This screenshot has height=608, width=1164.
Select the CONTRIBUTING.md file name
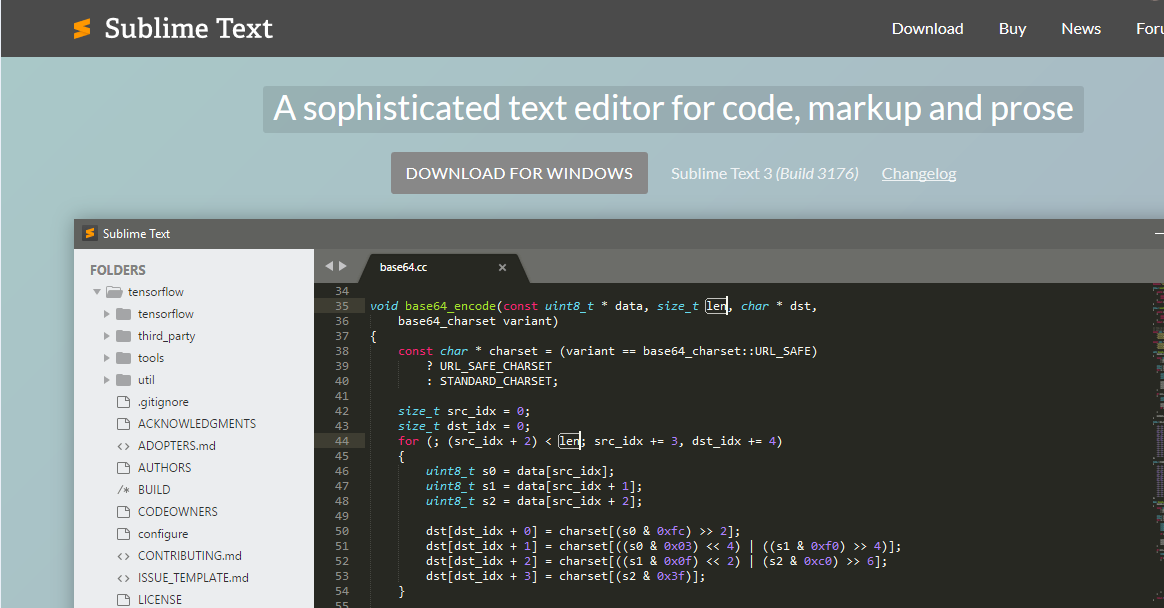pyautogui.click(x=189, y=556)
